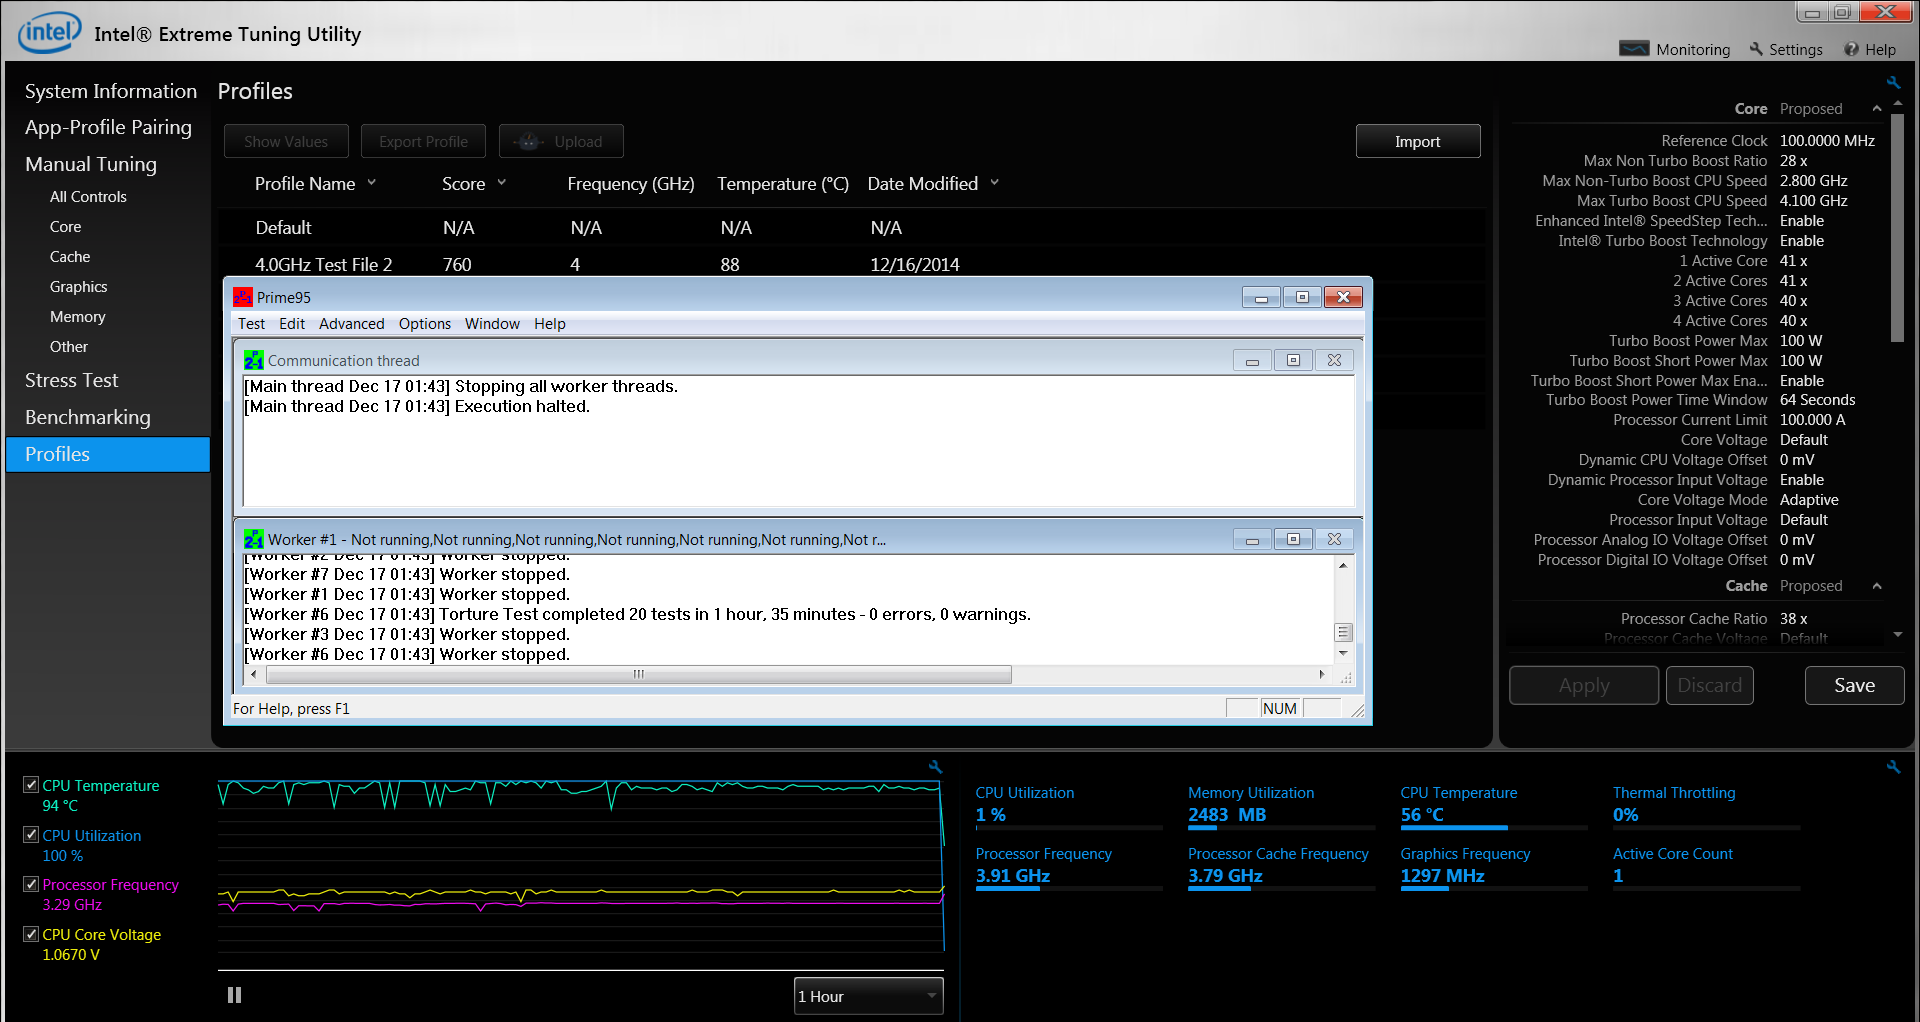Viewport: 1920px width, 1022px height.
Task: Open Settings wrench in the top bar
Action: pos(1786,49)
